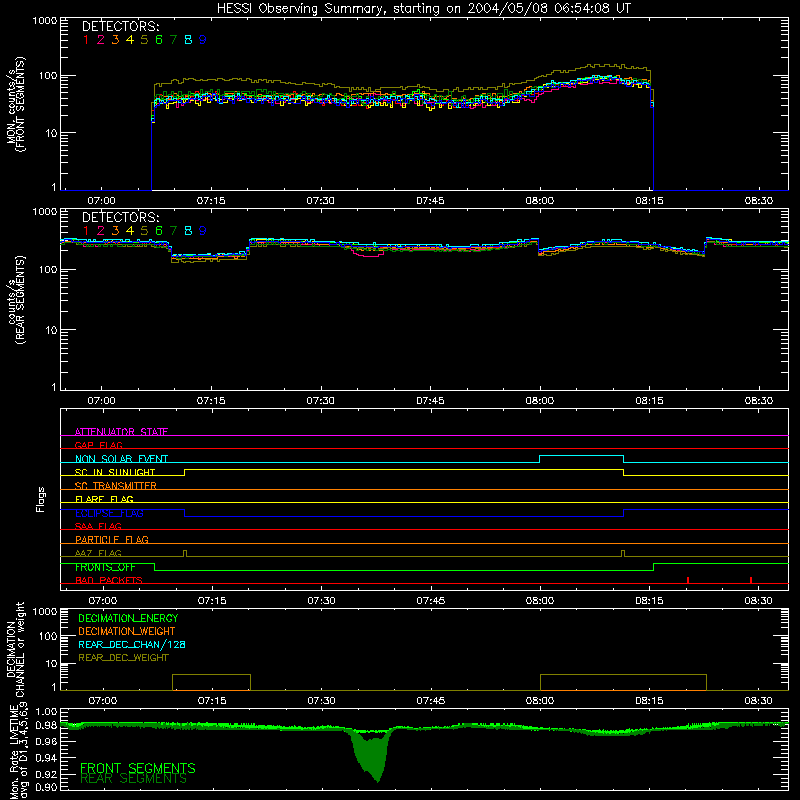
Task: Click the REAR_DEC_CHAN/128 legend entry
Action: click(x=132, y=644)
